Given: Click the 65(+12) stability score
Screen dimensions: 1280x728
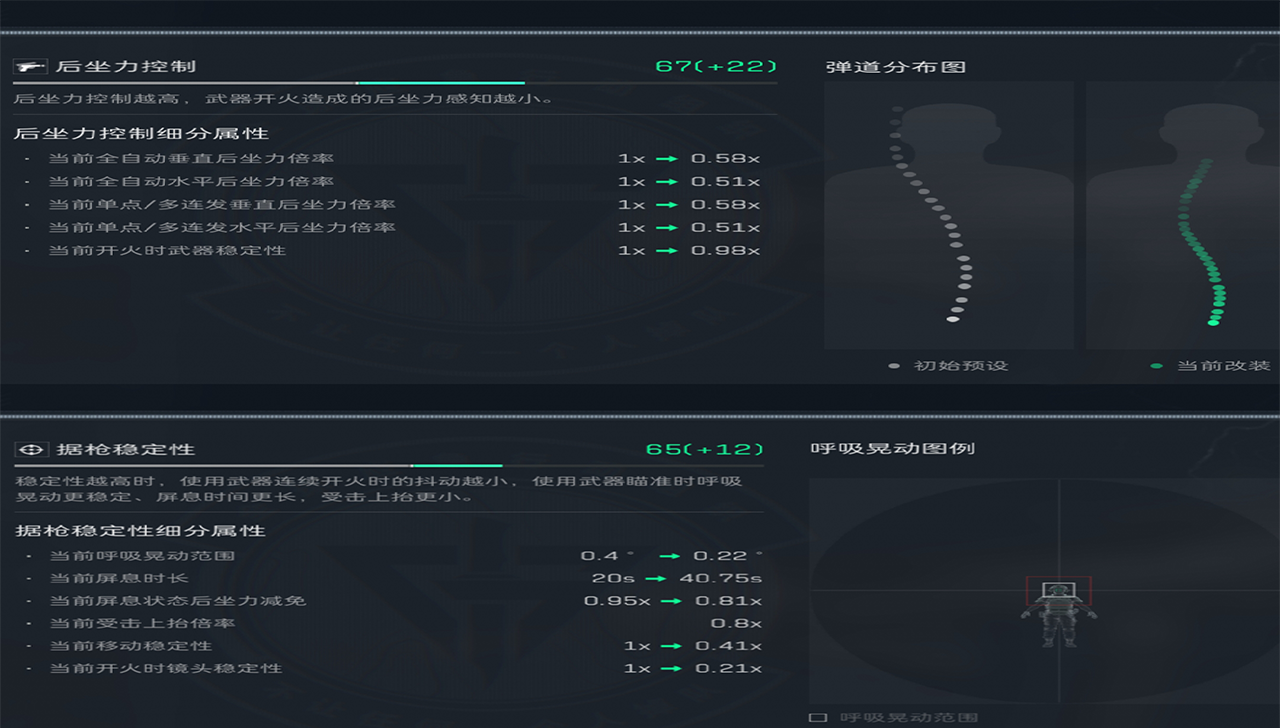Looking at the screenshot, I should click(704, 449).
